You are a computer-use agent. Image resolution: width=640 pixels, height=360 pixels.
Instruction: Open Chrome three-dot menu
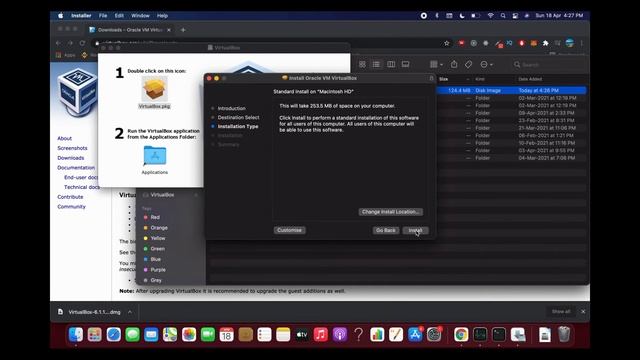tap(582, 43)
